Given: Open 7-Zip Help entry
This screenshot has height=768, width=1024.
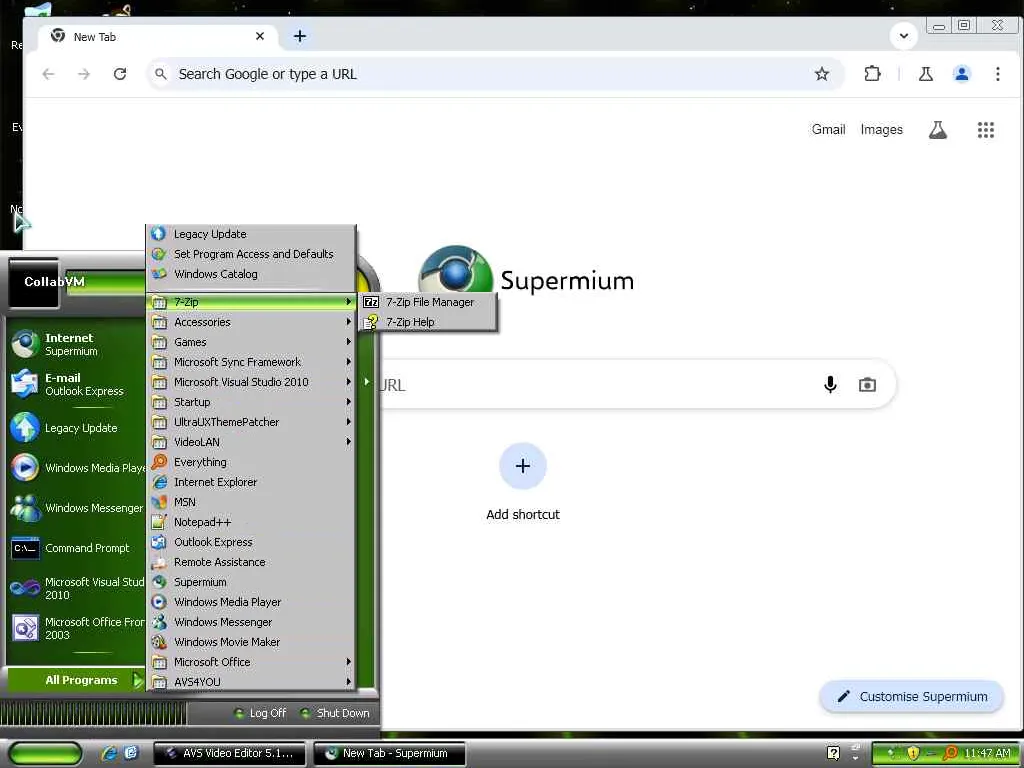Looking at the screenshot, I should coord(428,322).
